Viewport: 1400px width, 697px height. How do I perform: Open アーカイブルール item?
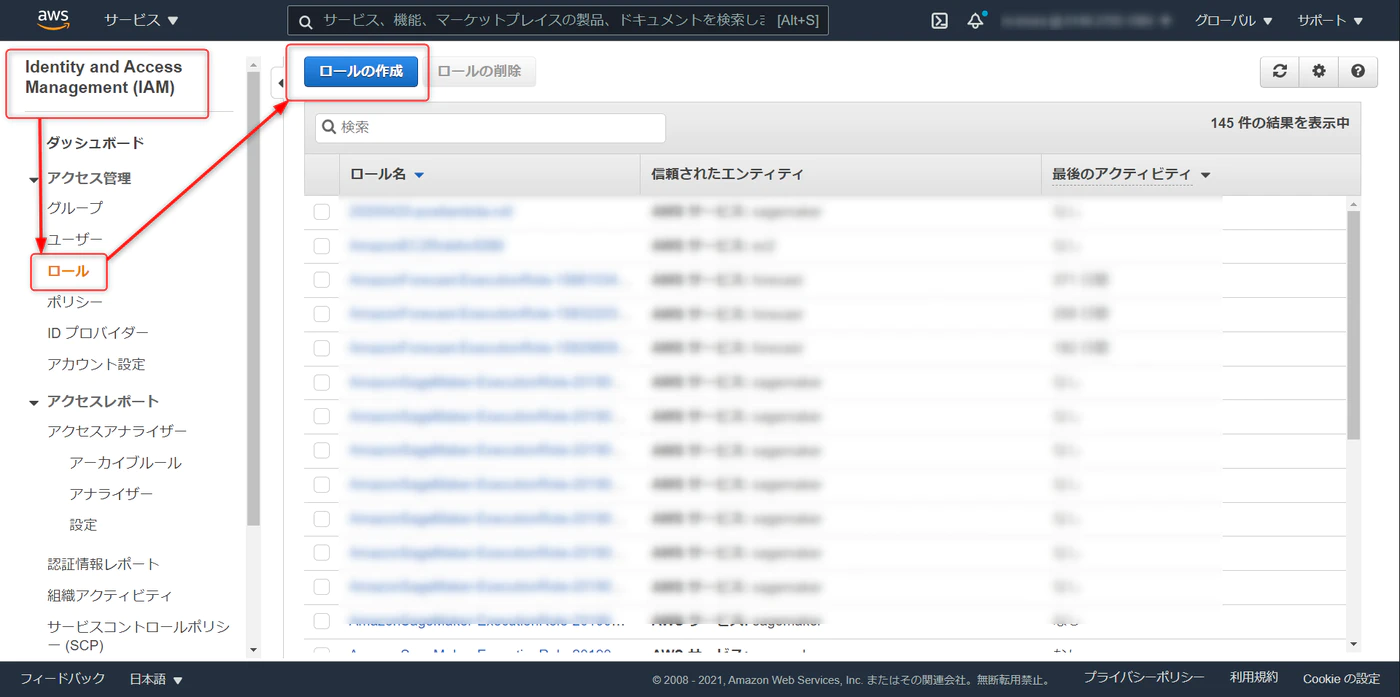(x=125, y=463)
